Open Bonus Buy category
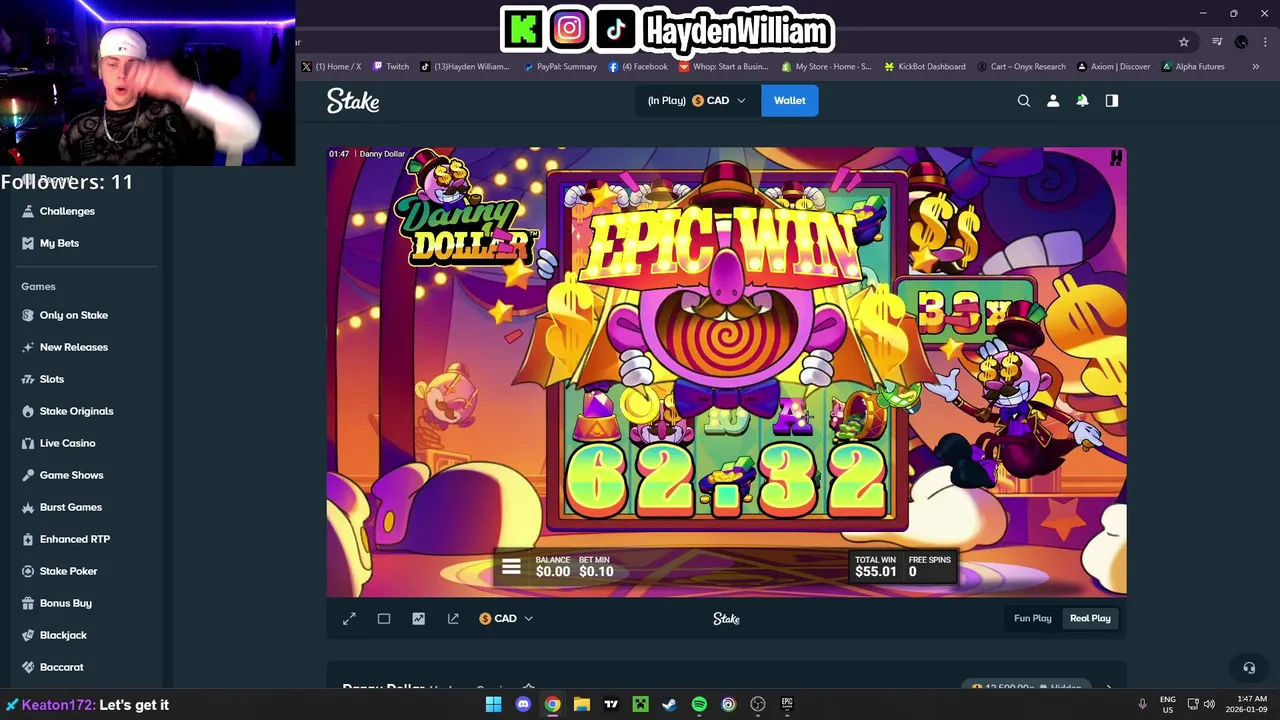 (66, 603)
